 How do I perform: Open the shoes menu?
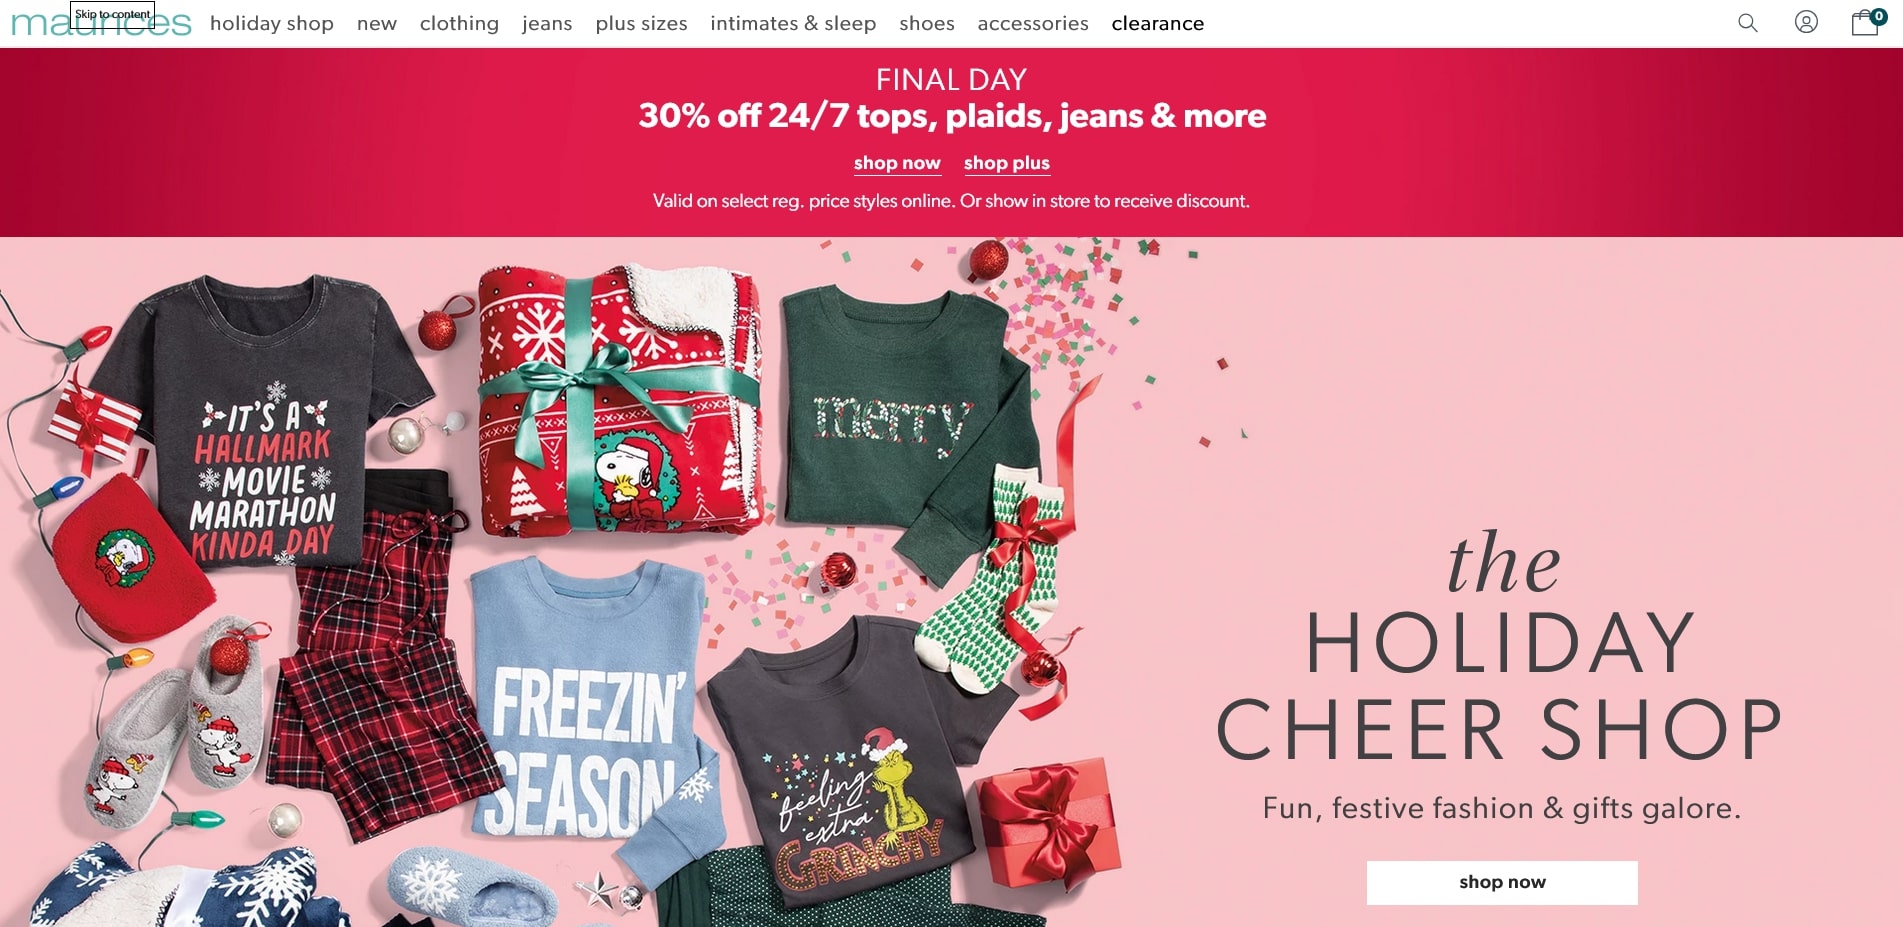click(927, 23)
